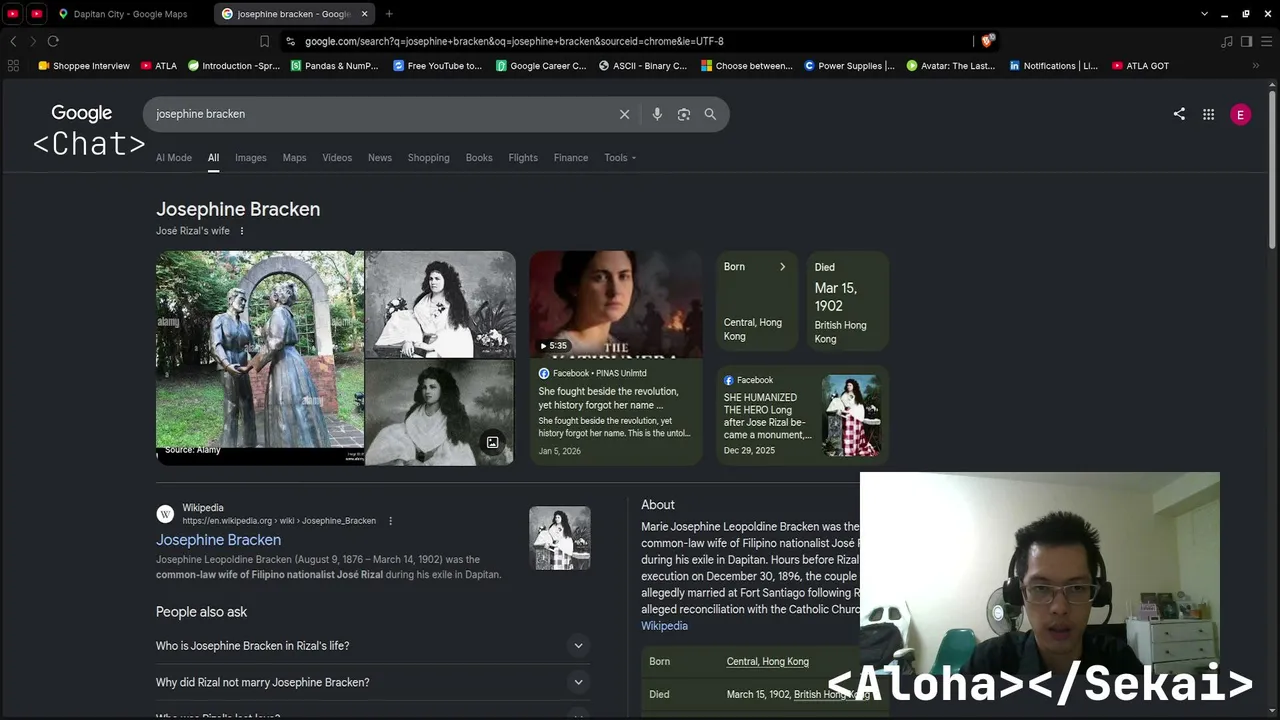Expand the Born card arrow
This screenshot has width=1280, height=720.
782,267
